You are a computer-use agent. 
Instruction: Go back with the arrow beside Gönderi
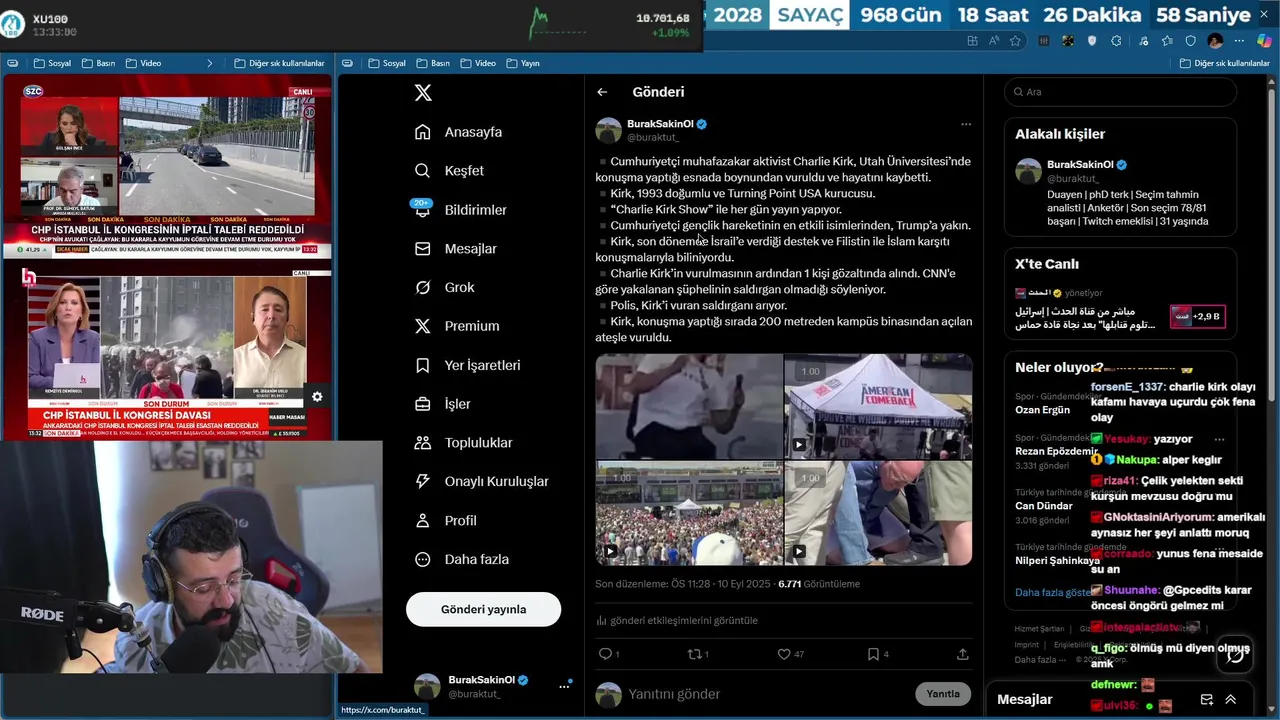point(602,92)
